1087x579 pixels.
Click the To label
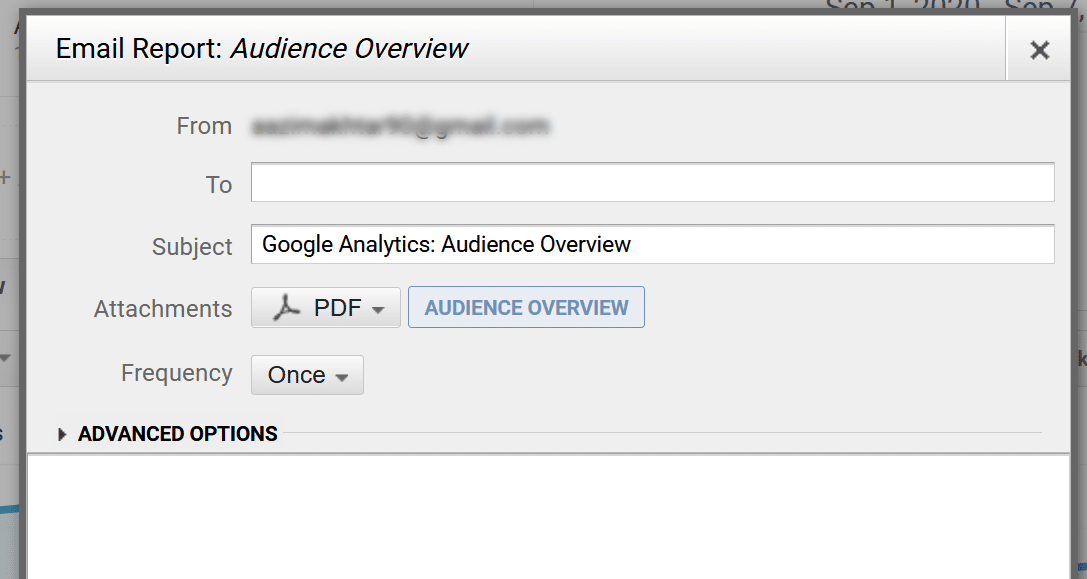219,185
